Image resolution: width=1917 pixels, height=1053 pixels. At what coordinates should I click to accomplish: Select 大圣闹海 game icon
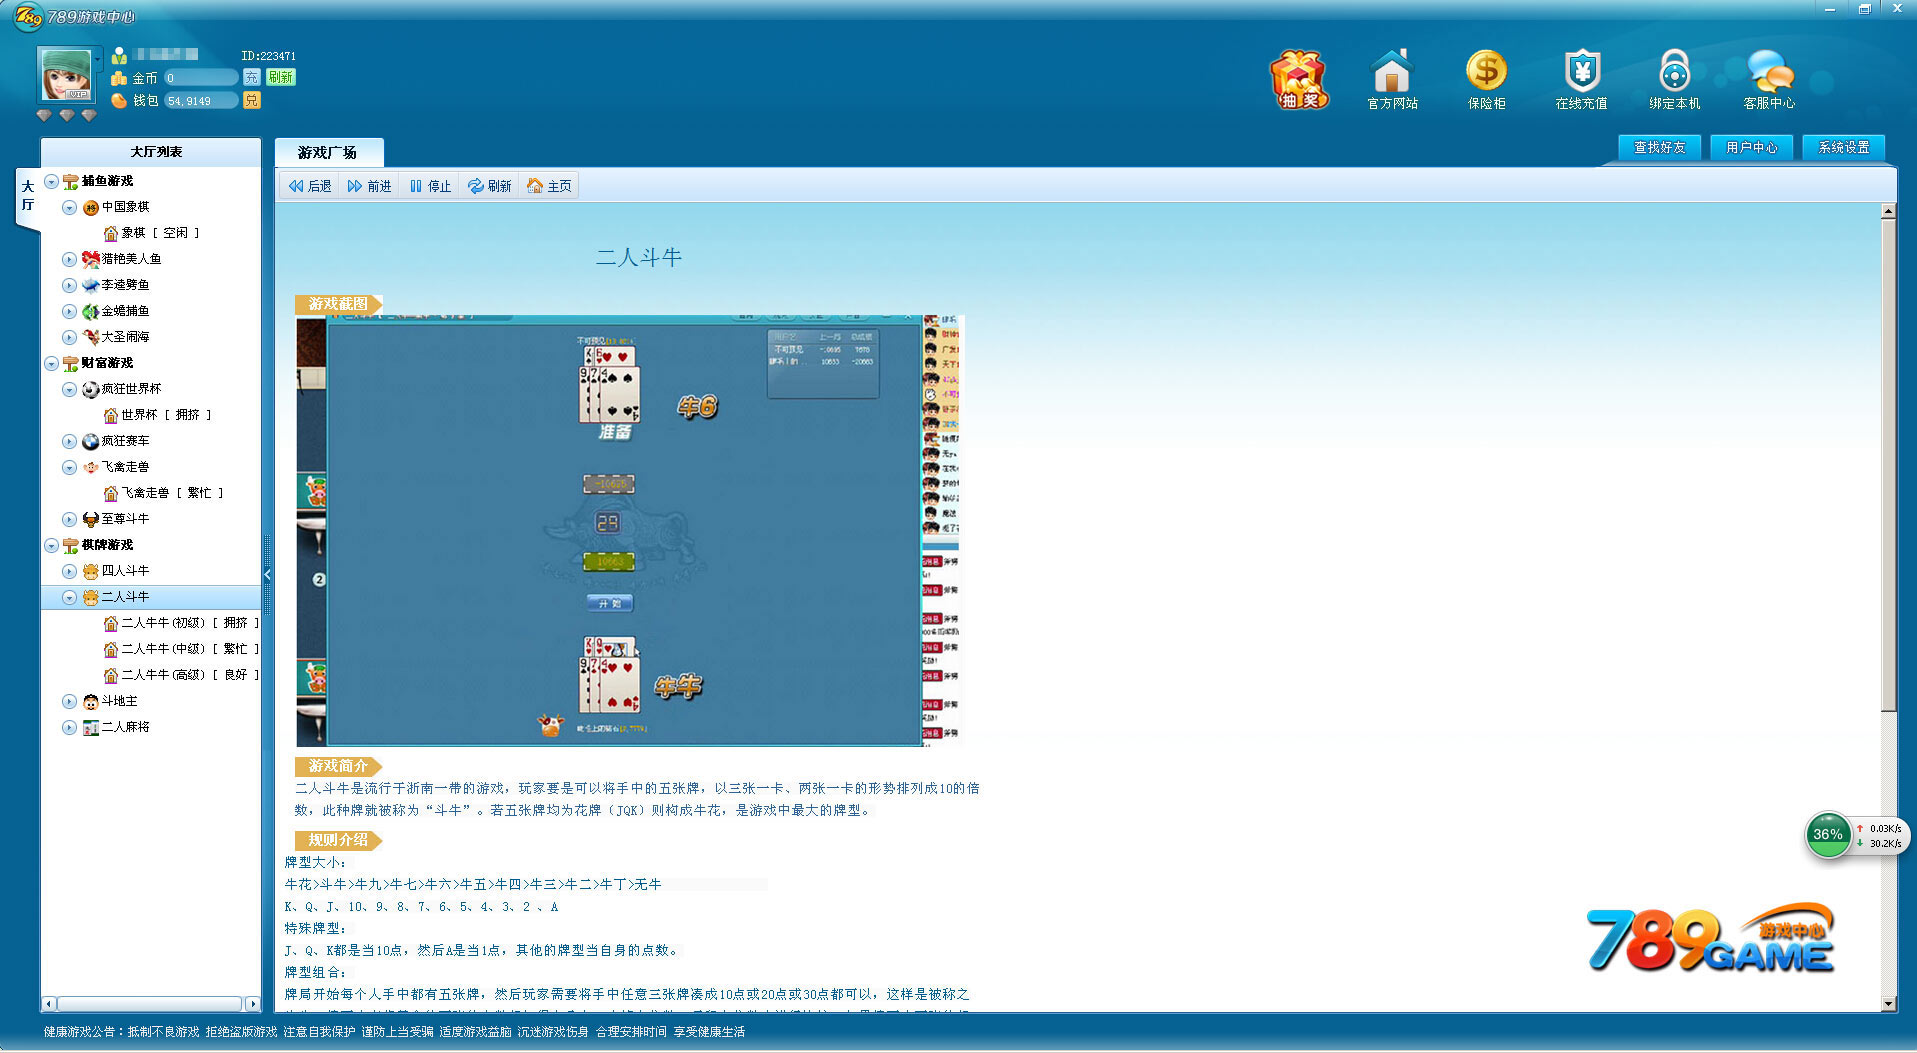[x=91, y=337]
